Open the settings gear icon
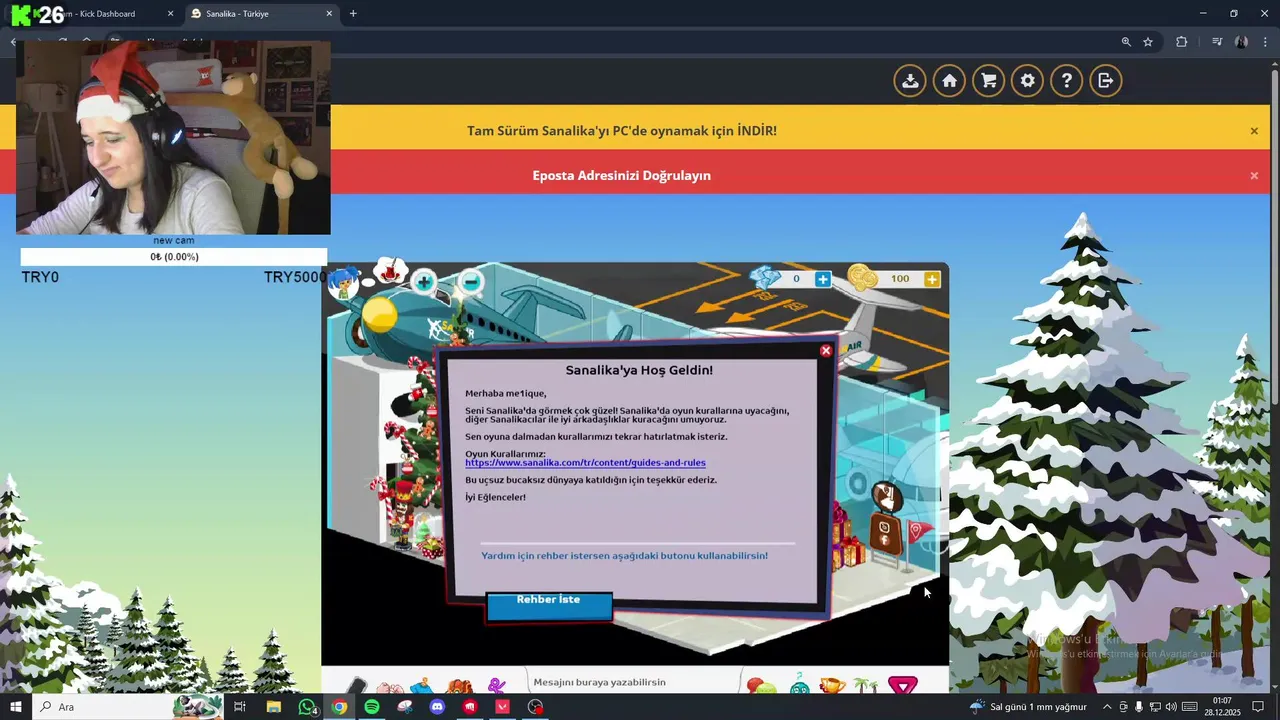1280x720 pixels. (1027, 81)
